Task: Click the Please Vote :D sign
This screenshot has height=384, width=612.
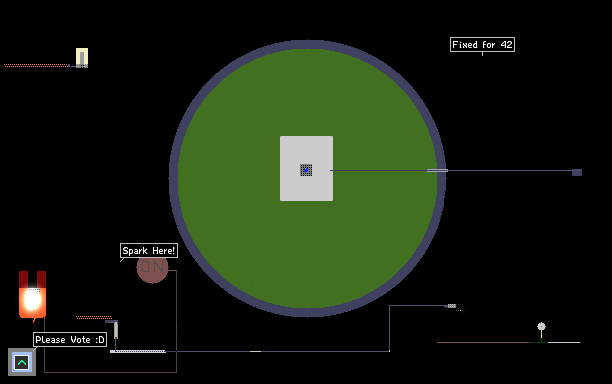Action: pyautogui.click(x=70, y=340)
